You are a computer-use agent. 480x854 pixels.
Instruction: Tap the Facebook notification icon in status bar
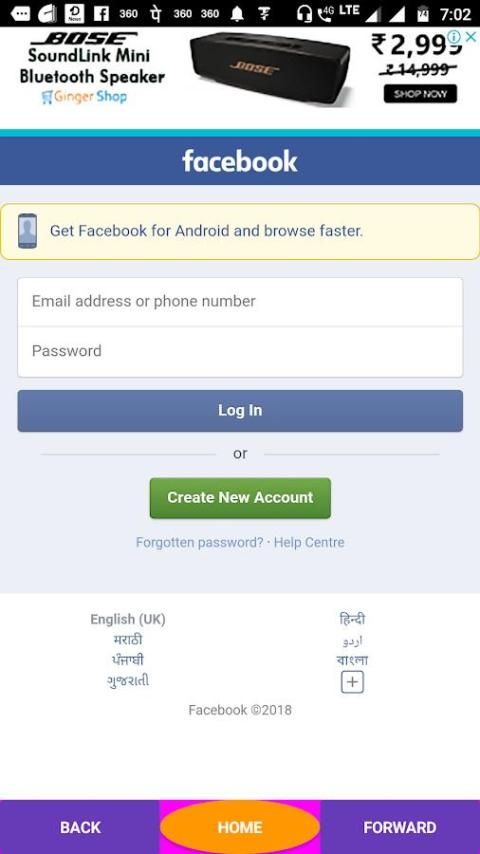coord(101,13)
